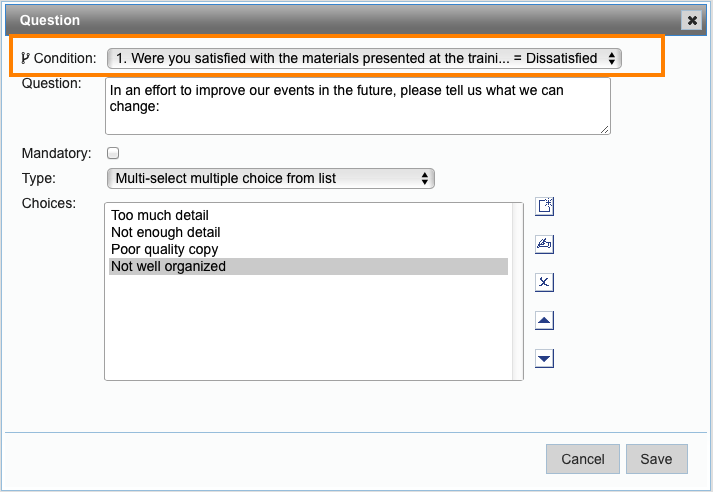Close the Question dialog
Viewport: 713px width, 492px height.
(x=692, y=20)
